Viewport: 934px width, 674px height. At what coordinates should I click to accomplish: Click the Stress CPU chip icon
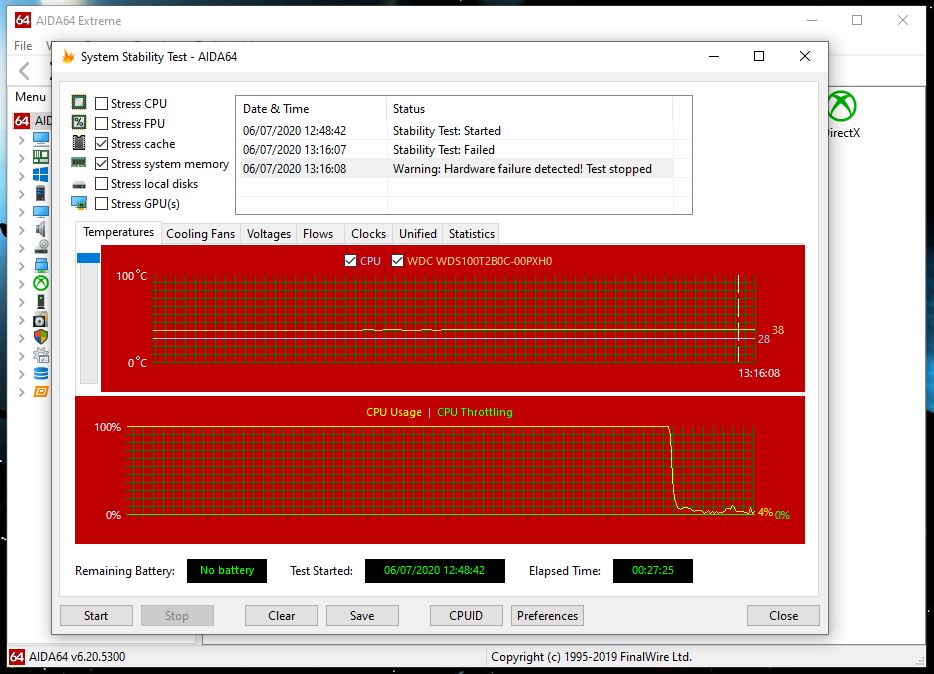[79, 102]
